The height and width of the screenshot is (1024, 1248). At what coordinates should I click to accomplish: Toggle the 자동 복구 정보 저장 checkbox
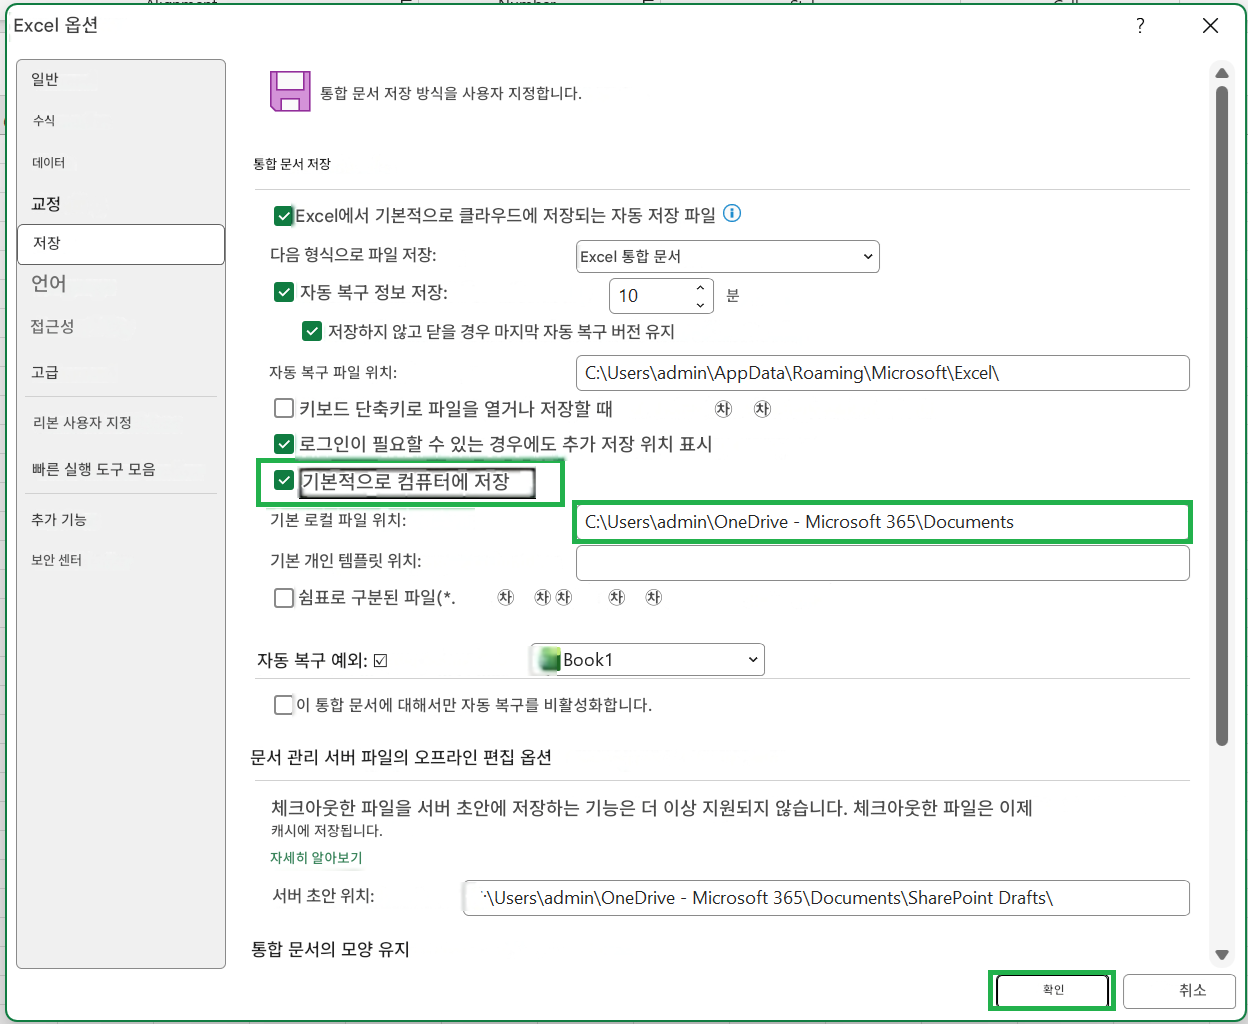283,292
